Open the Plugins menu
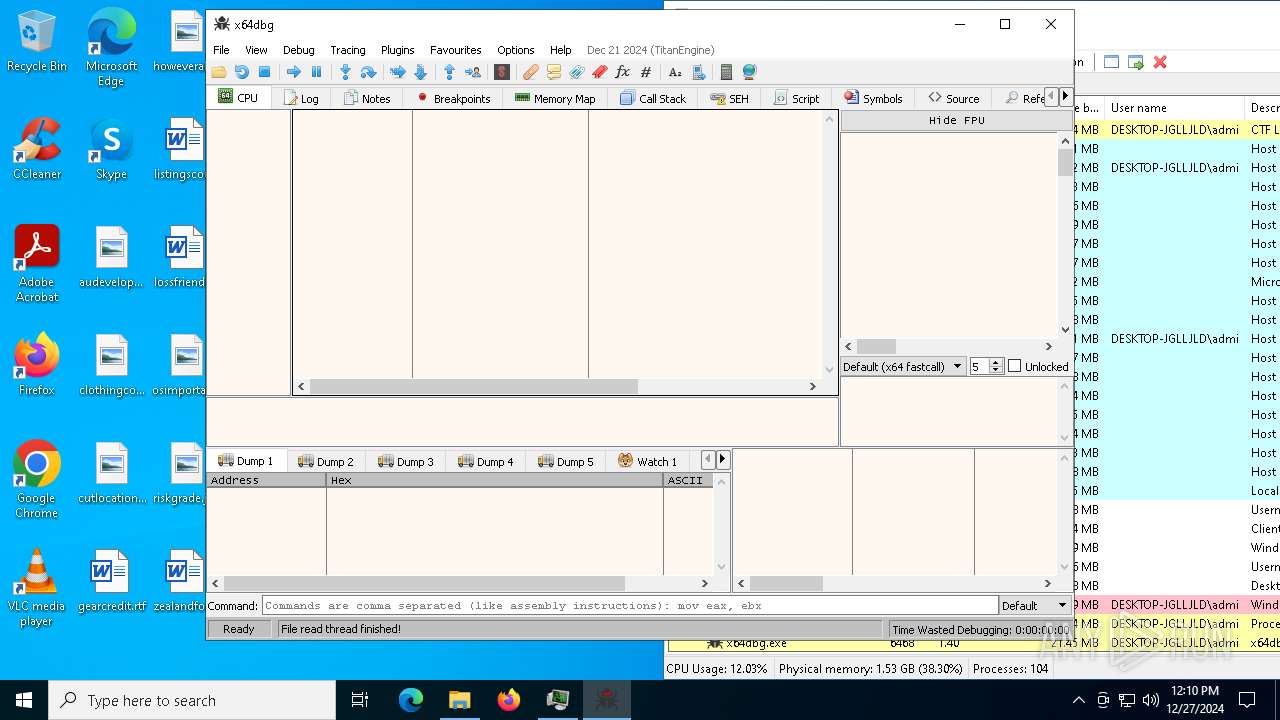Viewport: 1280px width, 720px height. click(397, 50)
